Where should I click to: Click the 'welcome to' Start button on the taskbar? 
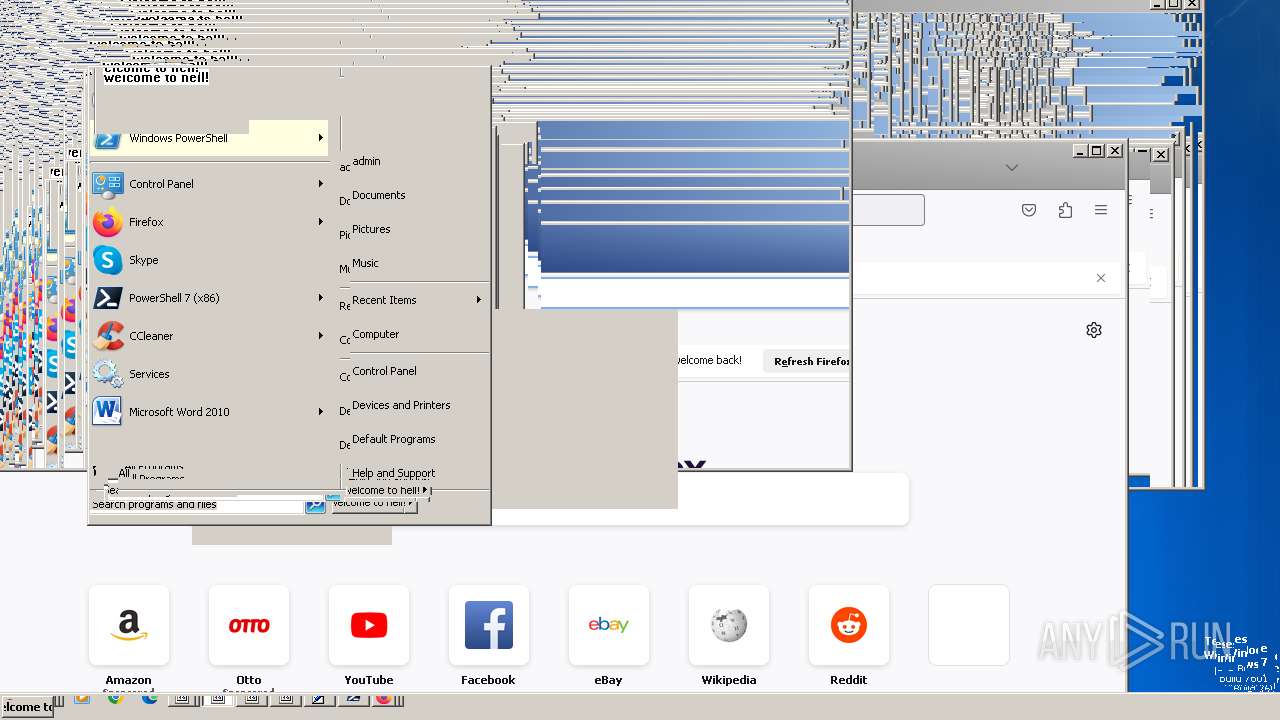click(27, 706)
